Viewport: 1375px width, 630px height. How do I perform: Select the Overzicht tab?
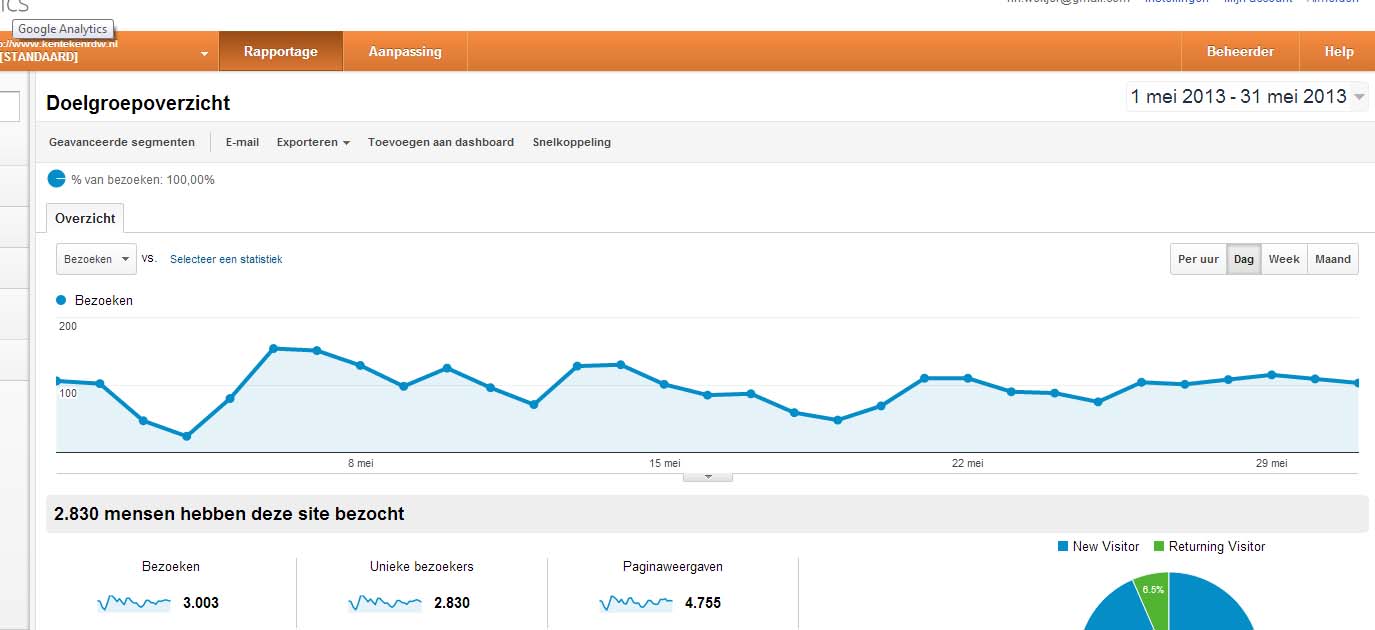pyautogui.click(x=85, y=218)
